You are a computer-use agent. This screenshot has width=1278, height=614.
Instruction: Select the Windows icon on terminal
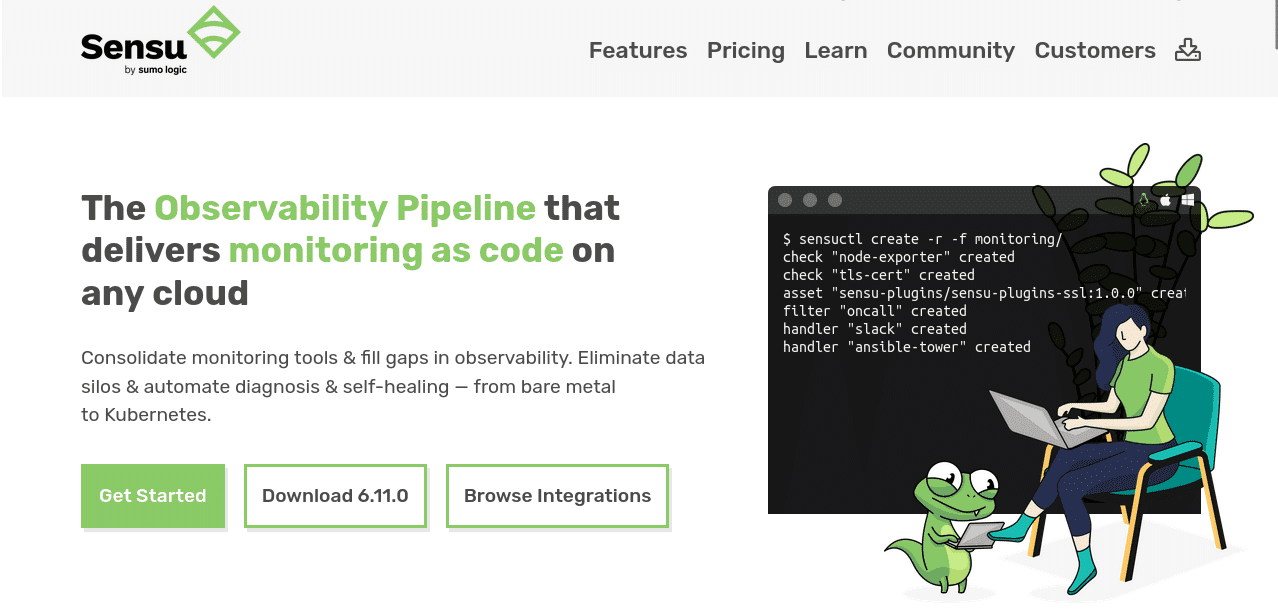coord(1188,200)
